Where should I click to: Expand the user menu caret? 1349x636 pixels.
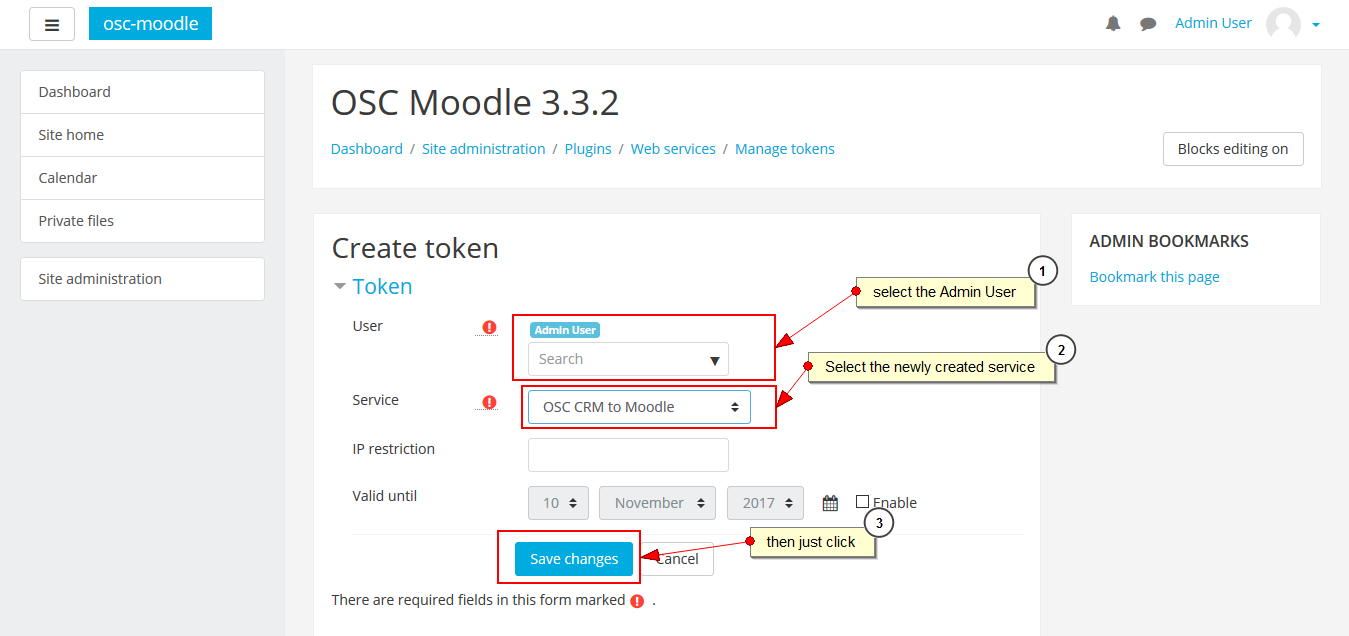pos(1316,25)
